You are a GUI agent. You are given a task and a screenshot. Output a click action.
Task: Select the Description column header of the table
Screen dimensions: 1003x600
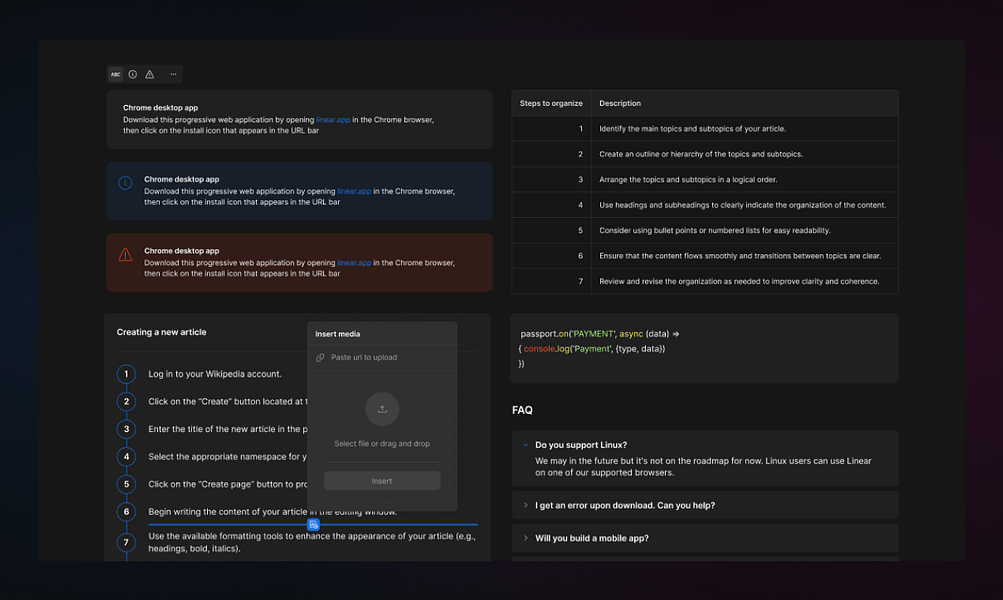tap(620, 103)
